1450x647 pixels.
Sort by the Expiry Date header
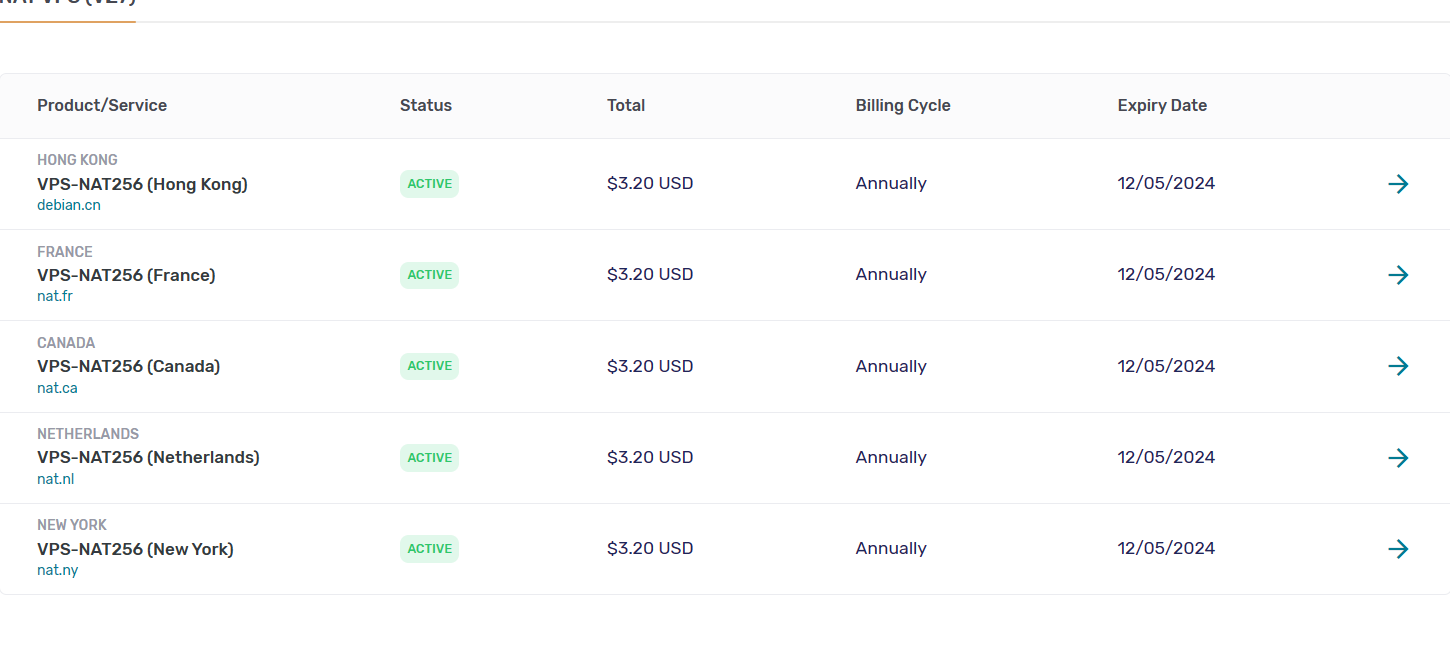(1162, 106)
